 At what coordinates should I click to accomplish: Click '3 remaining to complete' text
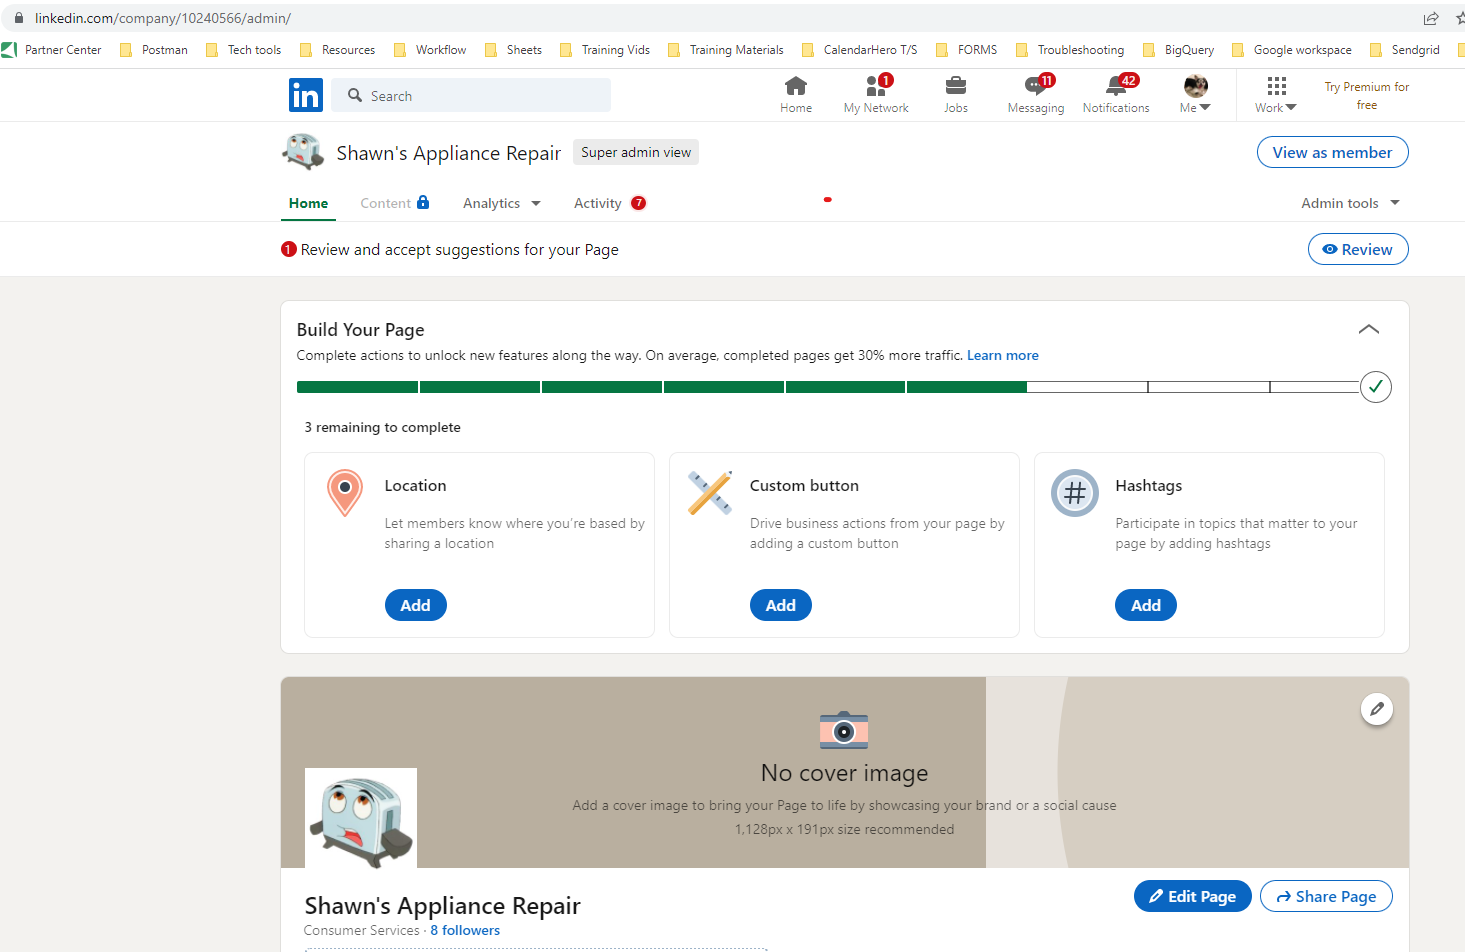[382, 427]
